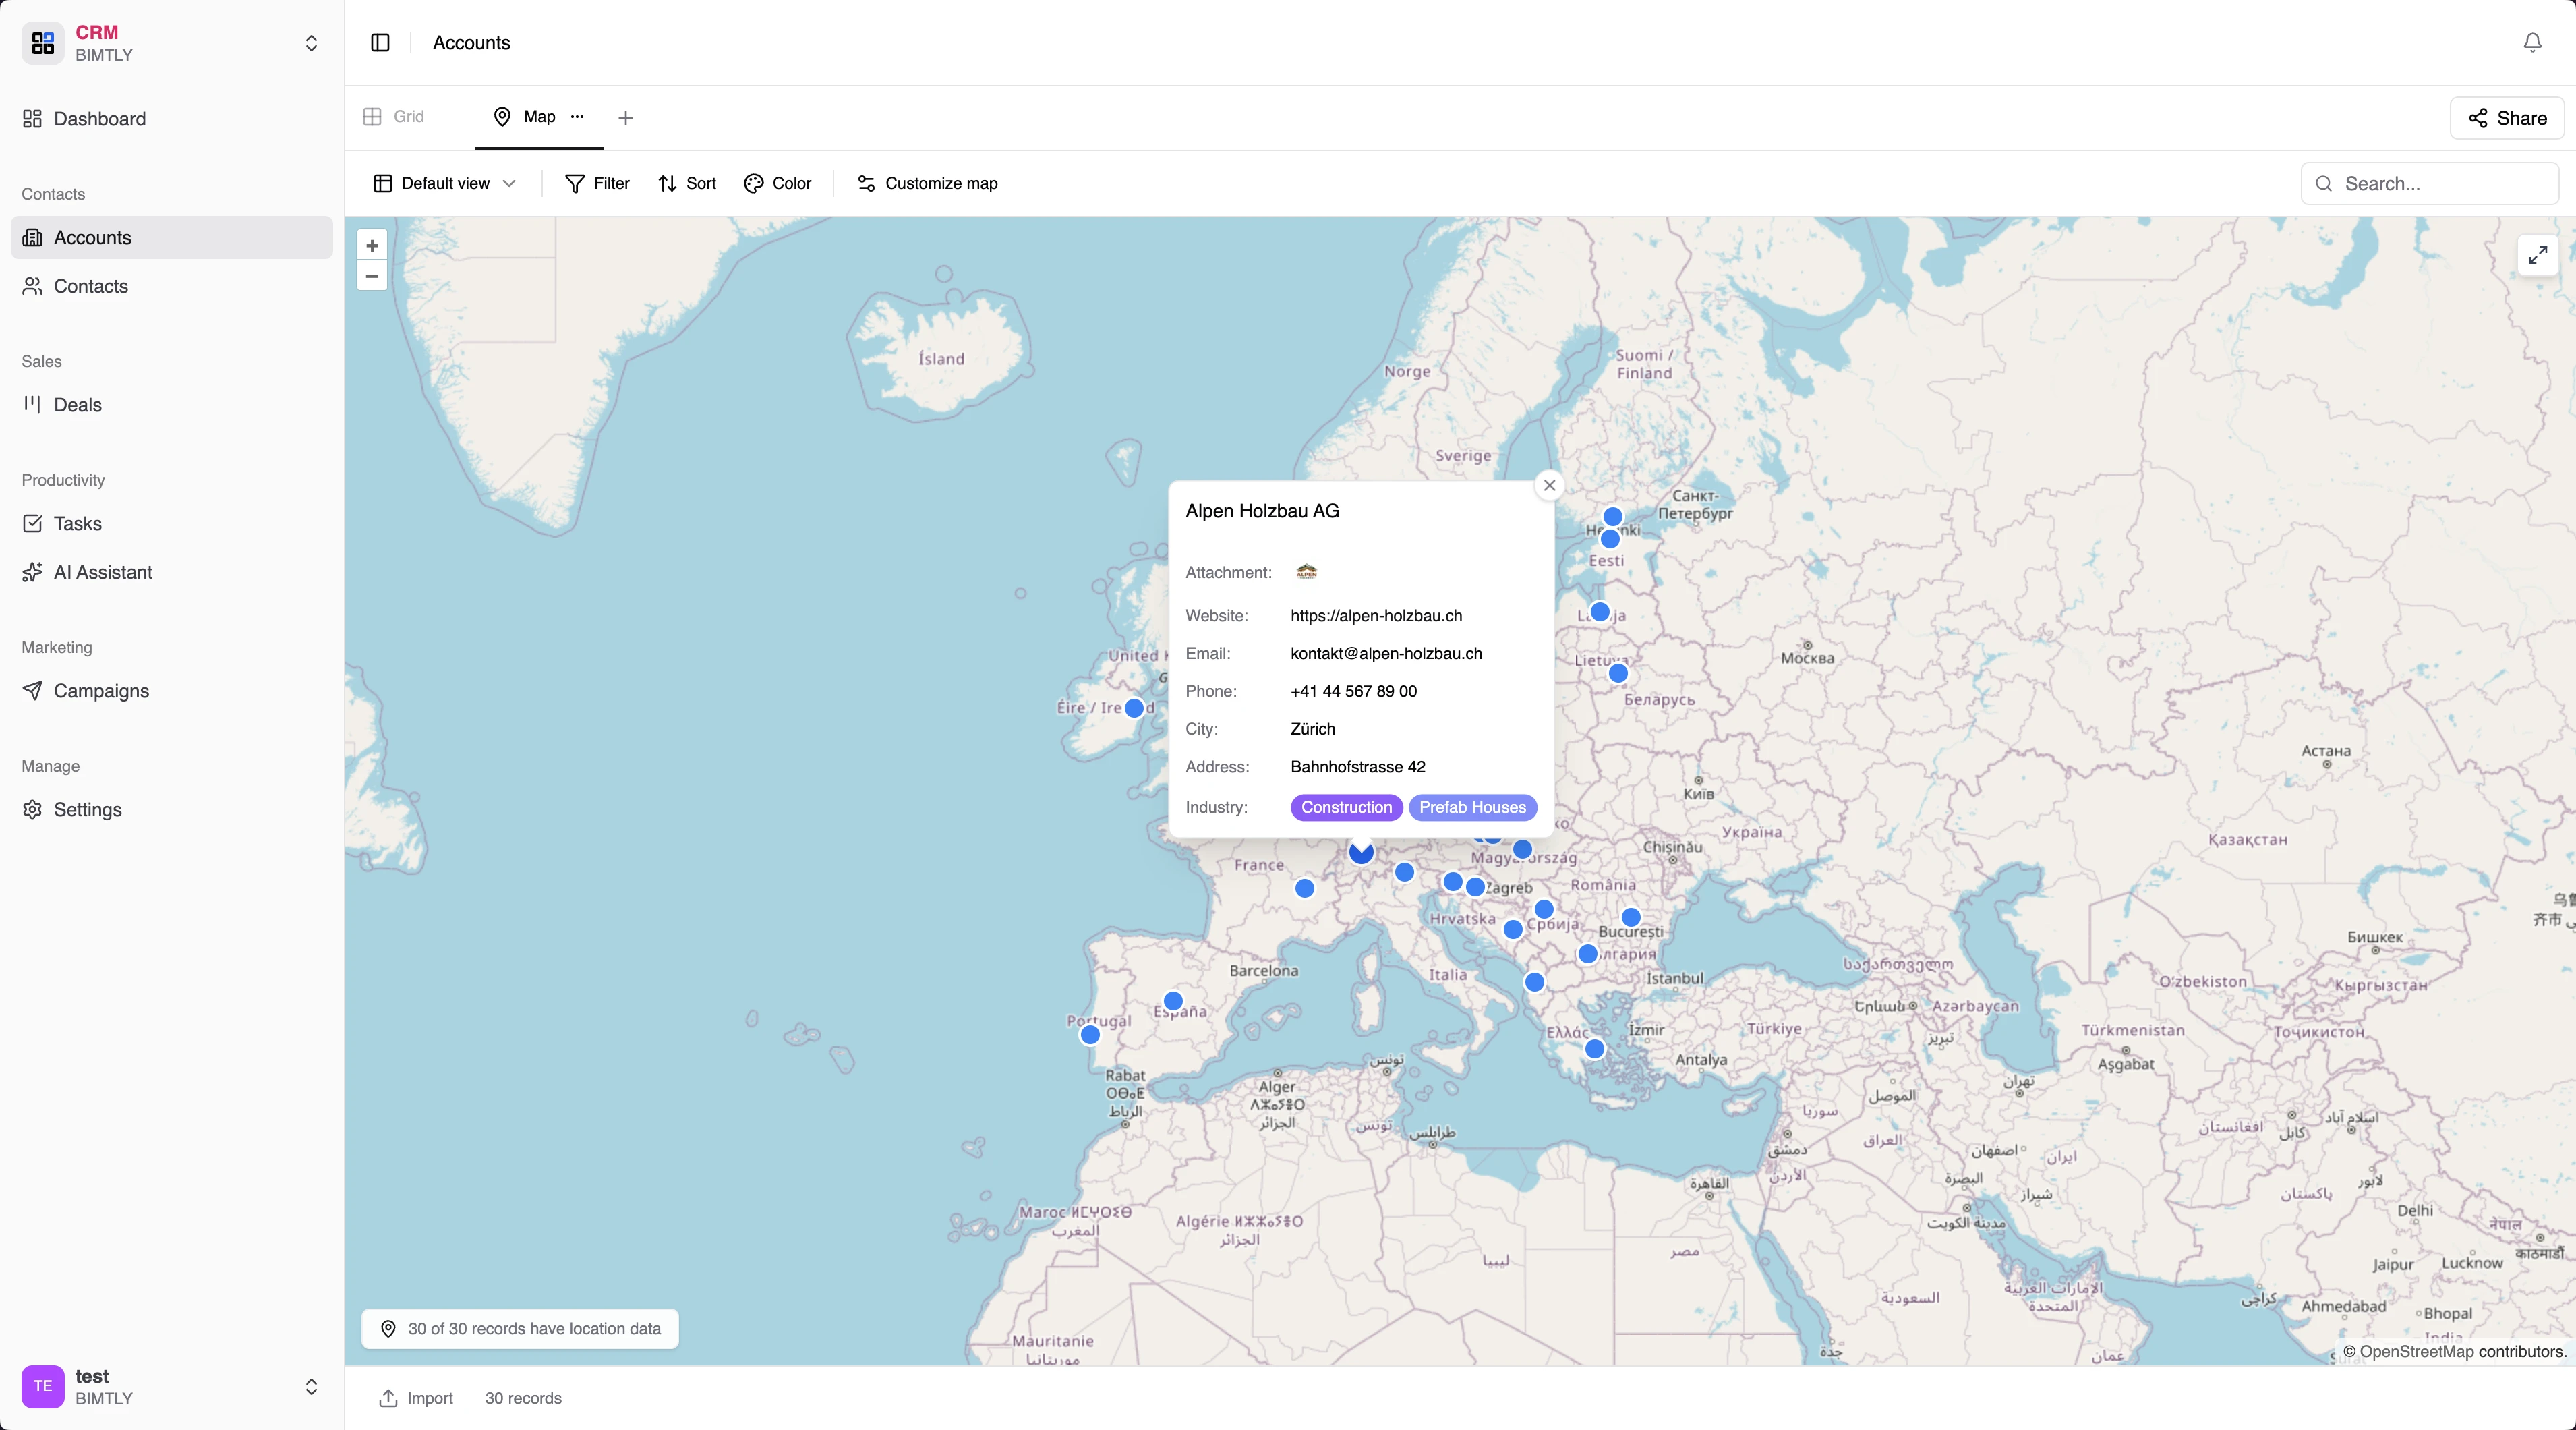Viewport: 2576px width, 1430px height.
Task: Open Map view options menu
Action: (577, 117)
